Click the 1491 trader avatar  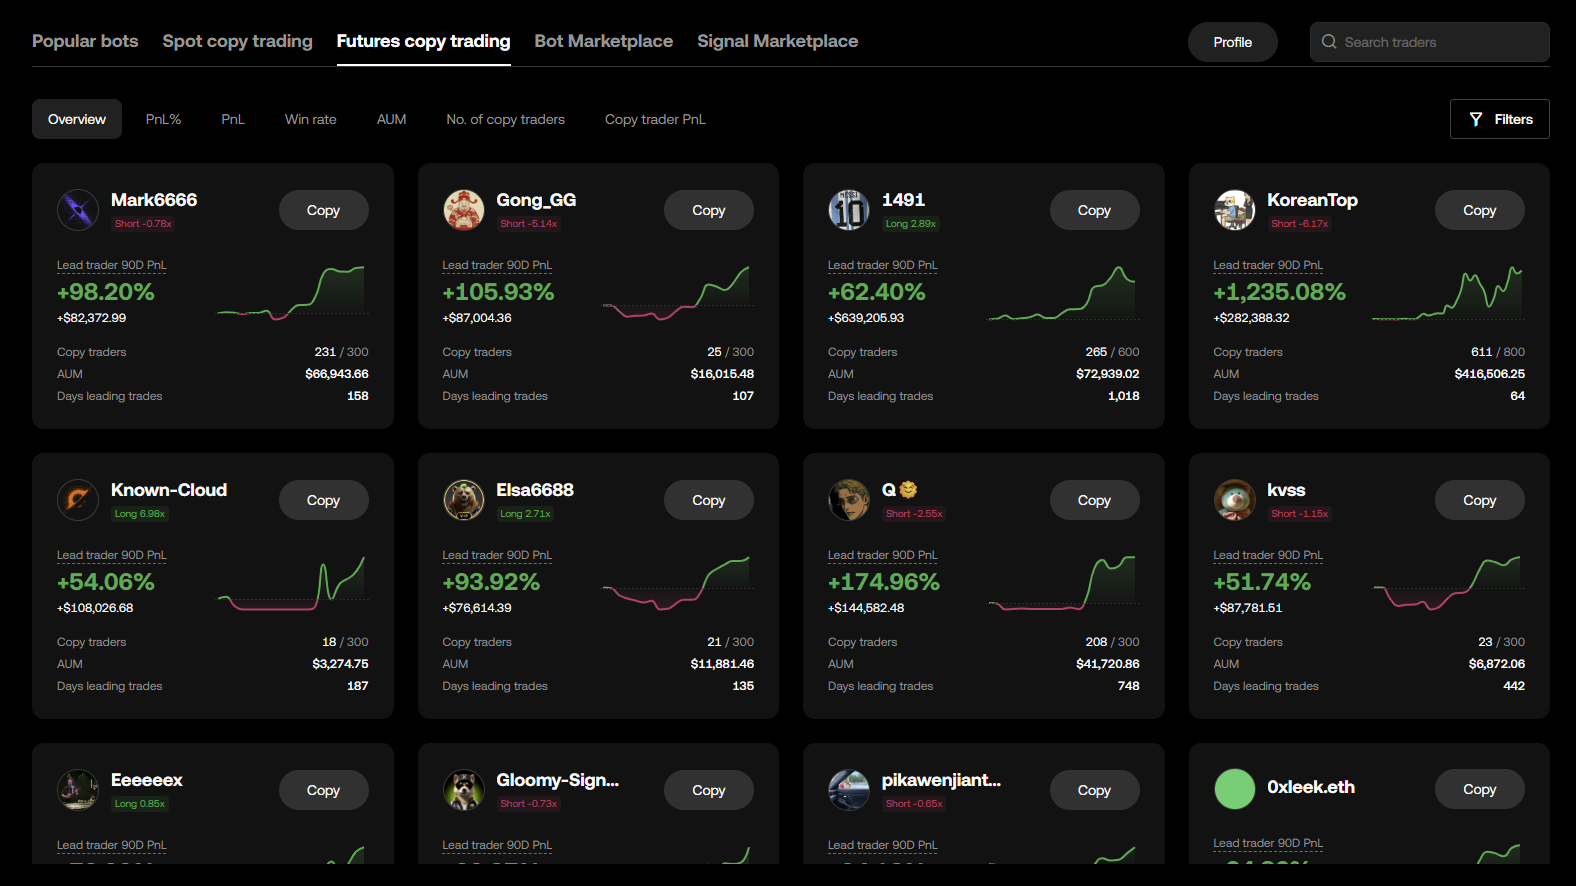[x=849, y=210]
